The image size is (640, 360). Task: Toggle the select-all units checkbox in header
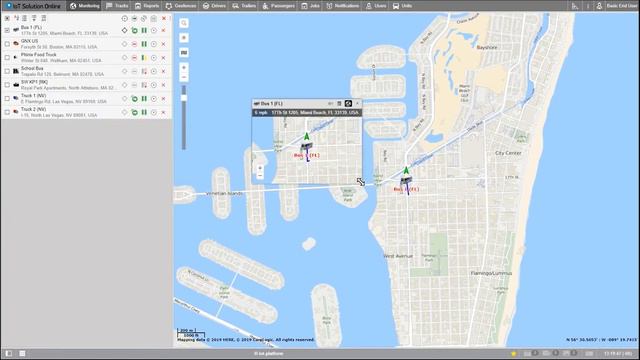(7, 18)
